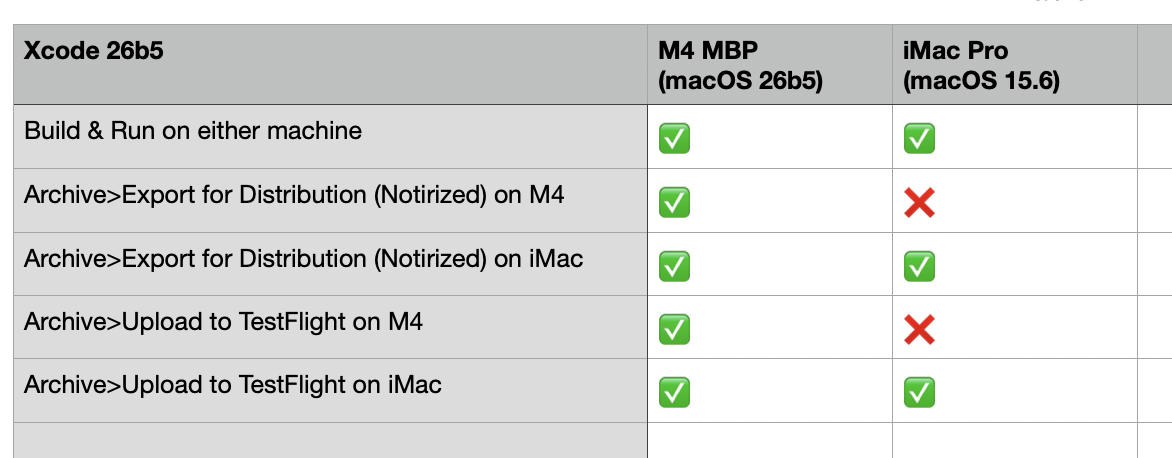Select the iMac Pro column header cell
This screenshot has width=1172, height=458.
pos(1015,64)
